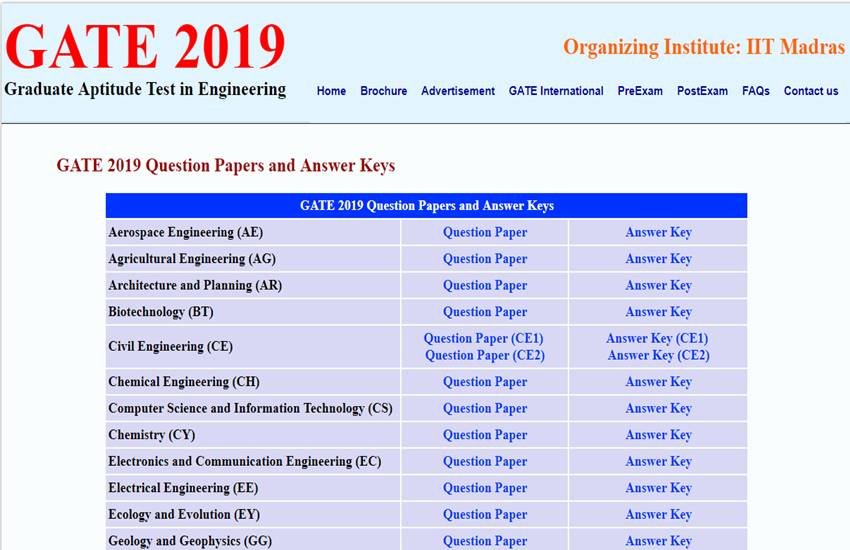Open Computer Science (CS) Question Paper
Screen dimensions: 850x550
point(484,408)
